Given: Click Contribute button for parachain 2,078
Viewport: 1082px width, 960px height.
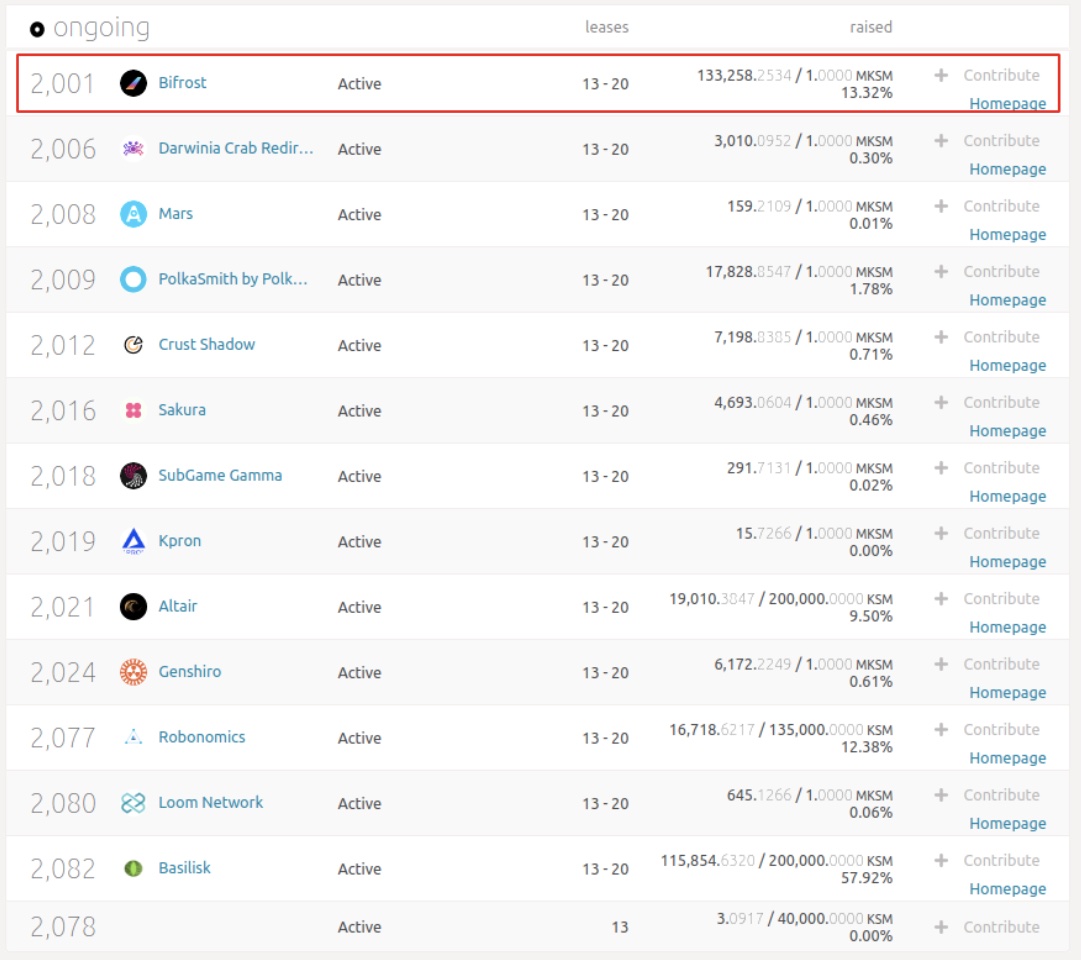Looking at the screenshot, I should click(987, 928).
